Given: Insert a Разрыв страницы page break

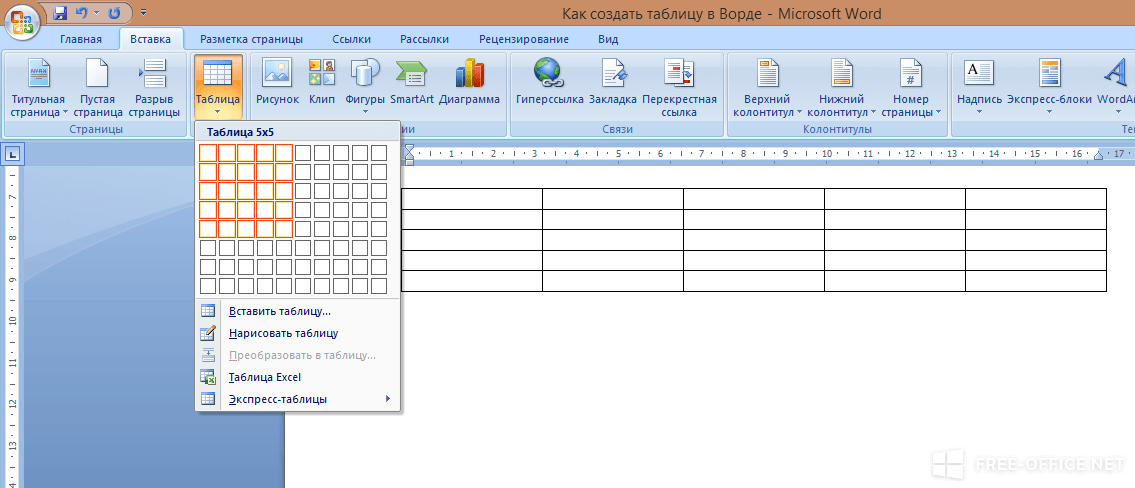Looking at the screenshot, I should [154, 88].
